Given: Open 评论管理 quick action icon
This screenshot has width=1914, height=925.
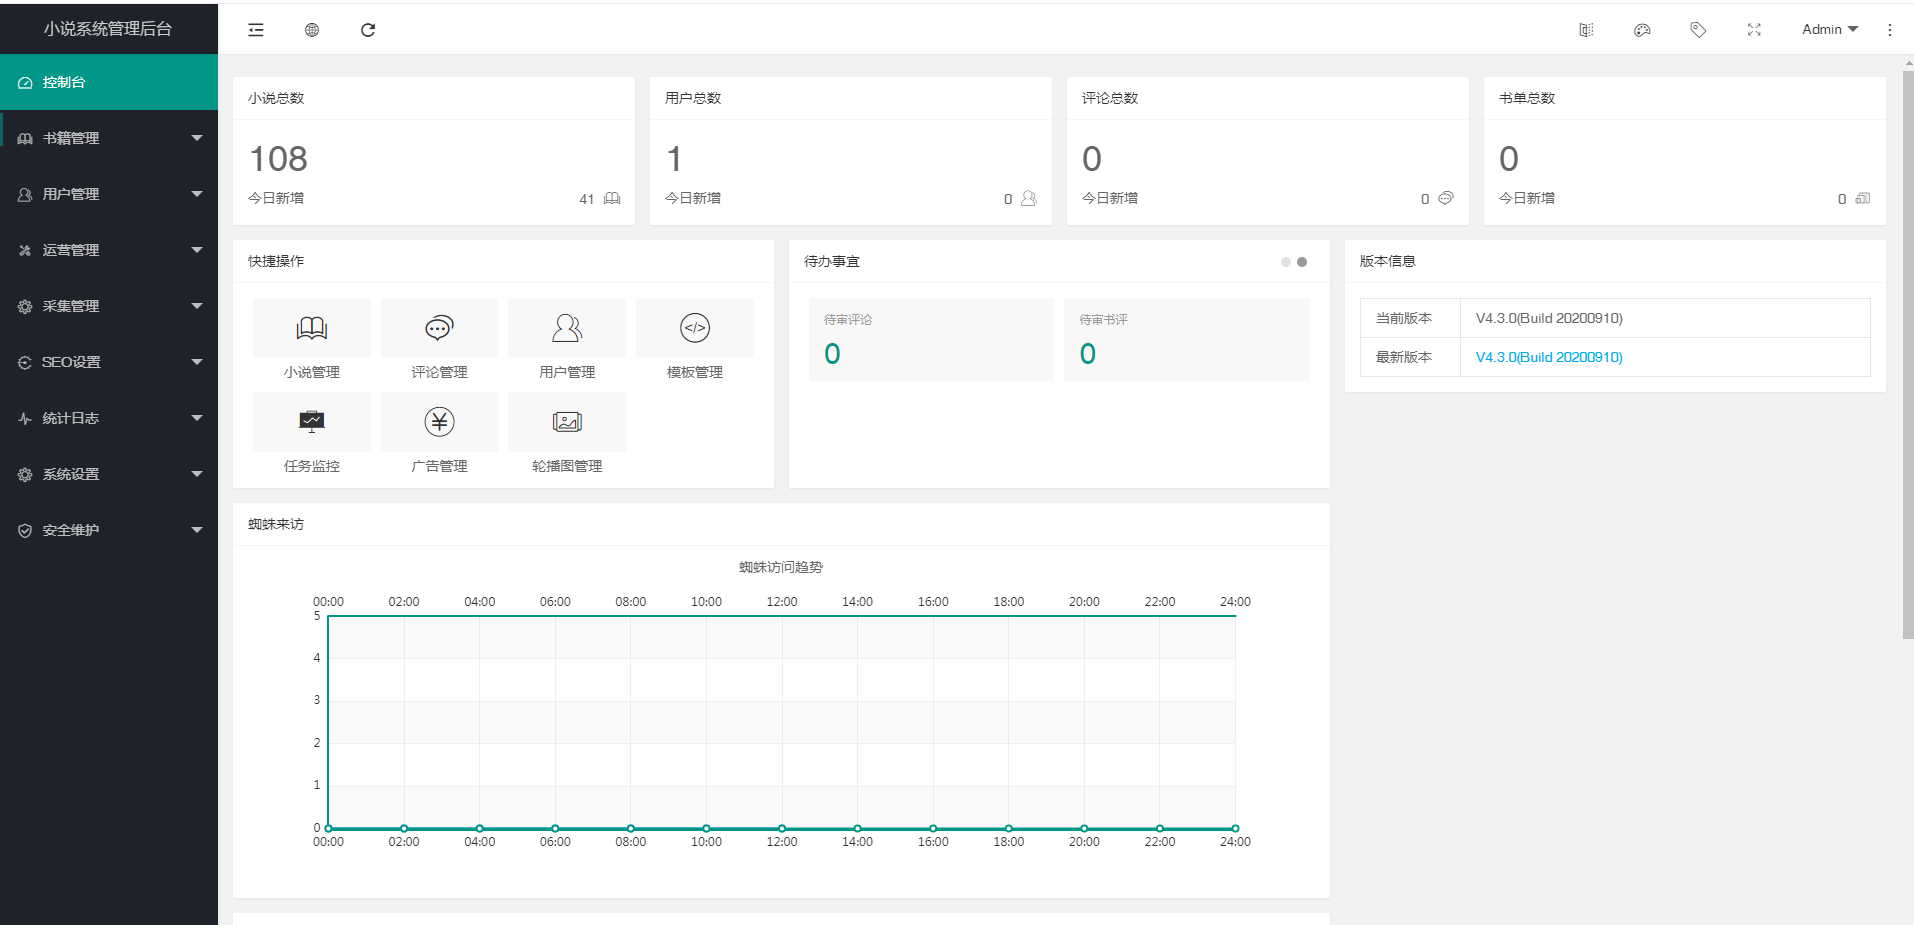Looking at the screenshot, I should tap(439, 329).
